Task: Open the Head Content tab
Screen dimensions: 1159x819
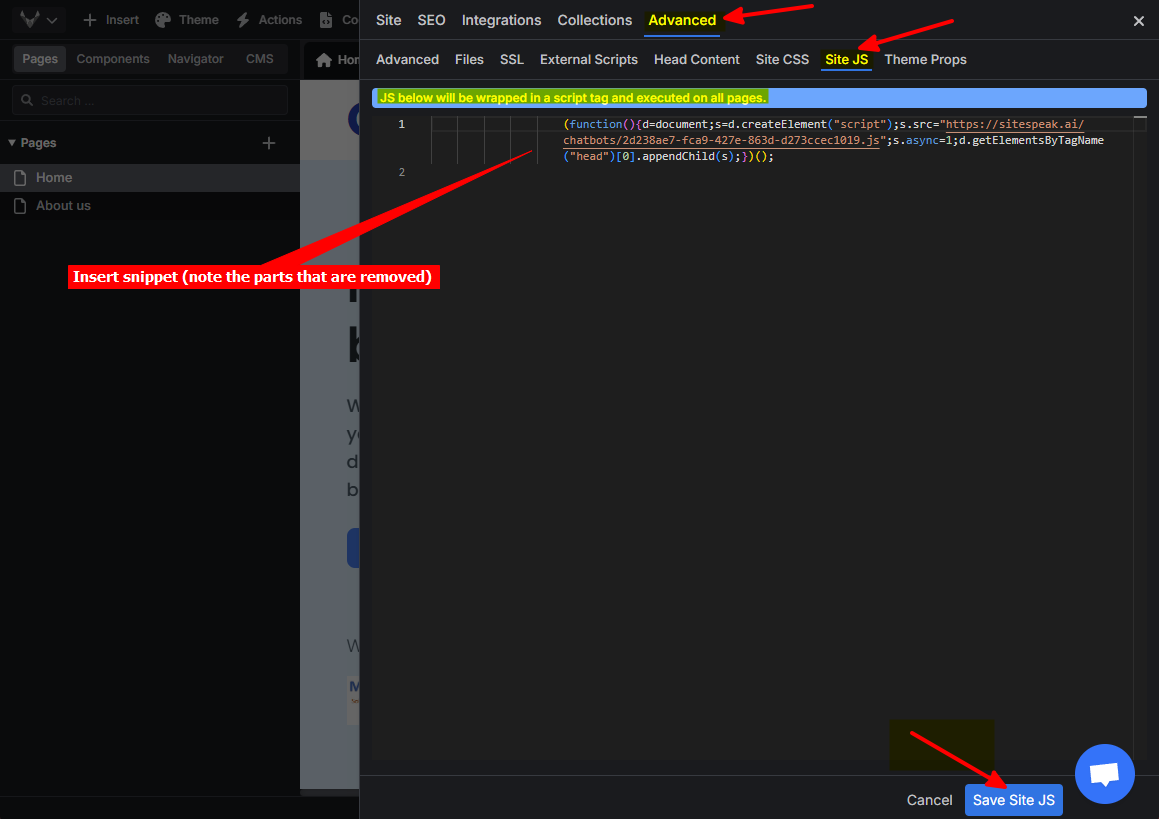Action: pos(696,60)
